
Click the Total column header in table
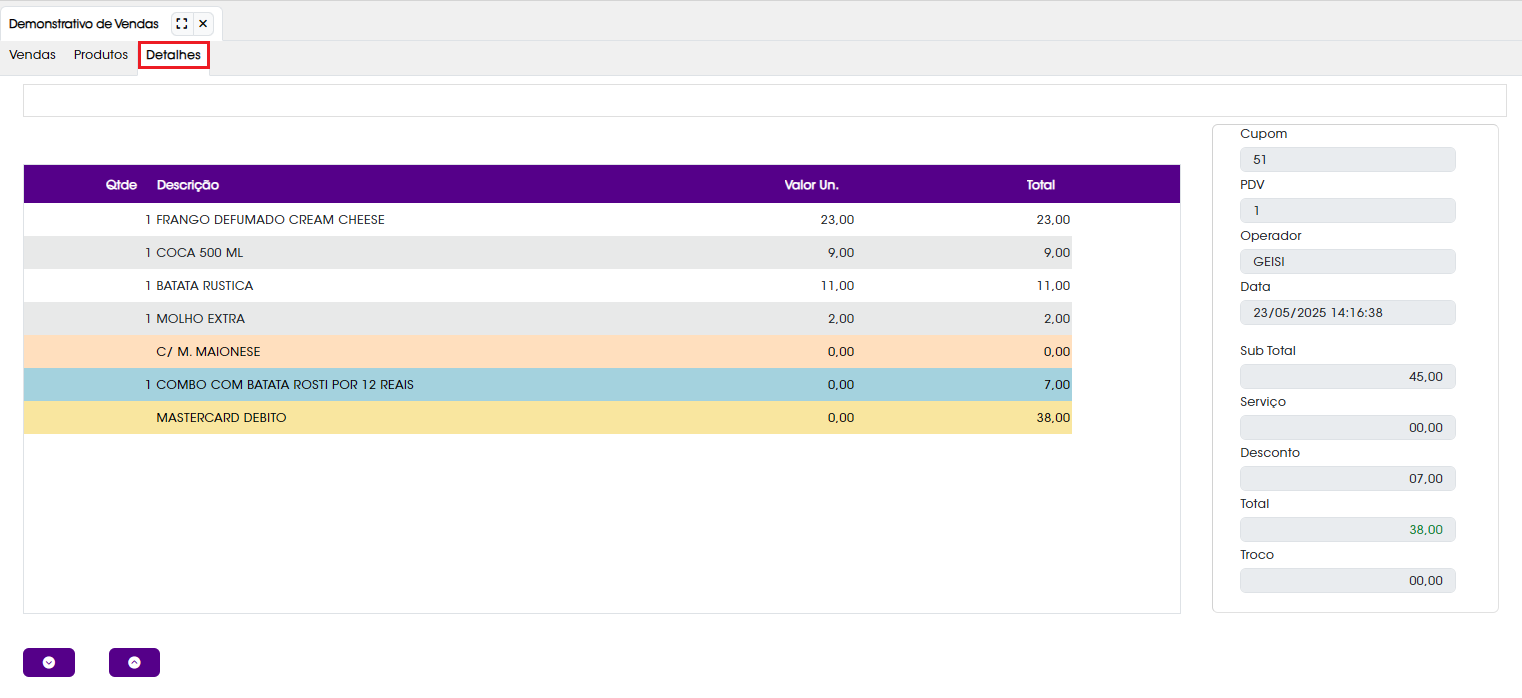(x=1041, y=185)
